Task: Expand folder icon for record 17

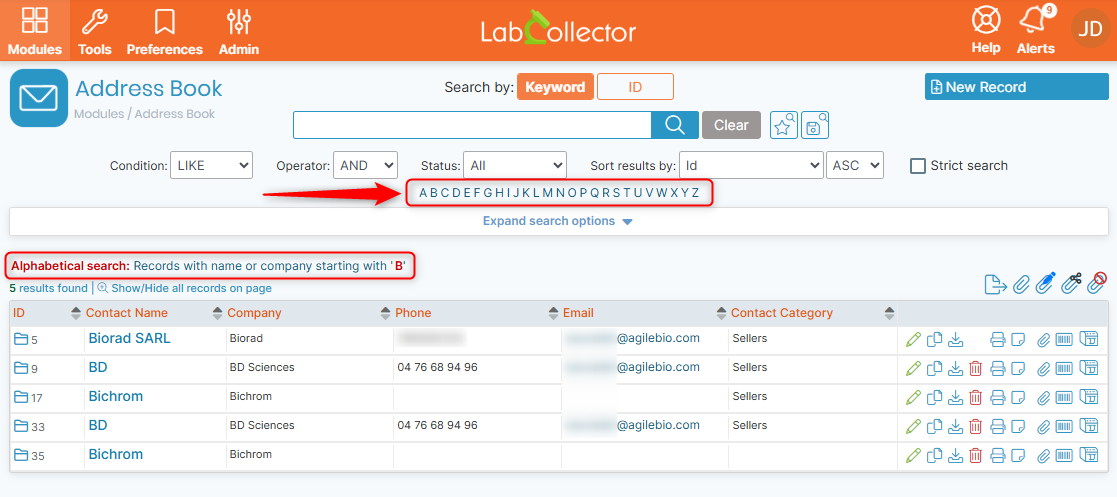Action: pyautogui.click(x=21, y=397)
